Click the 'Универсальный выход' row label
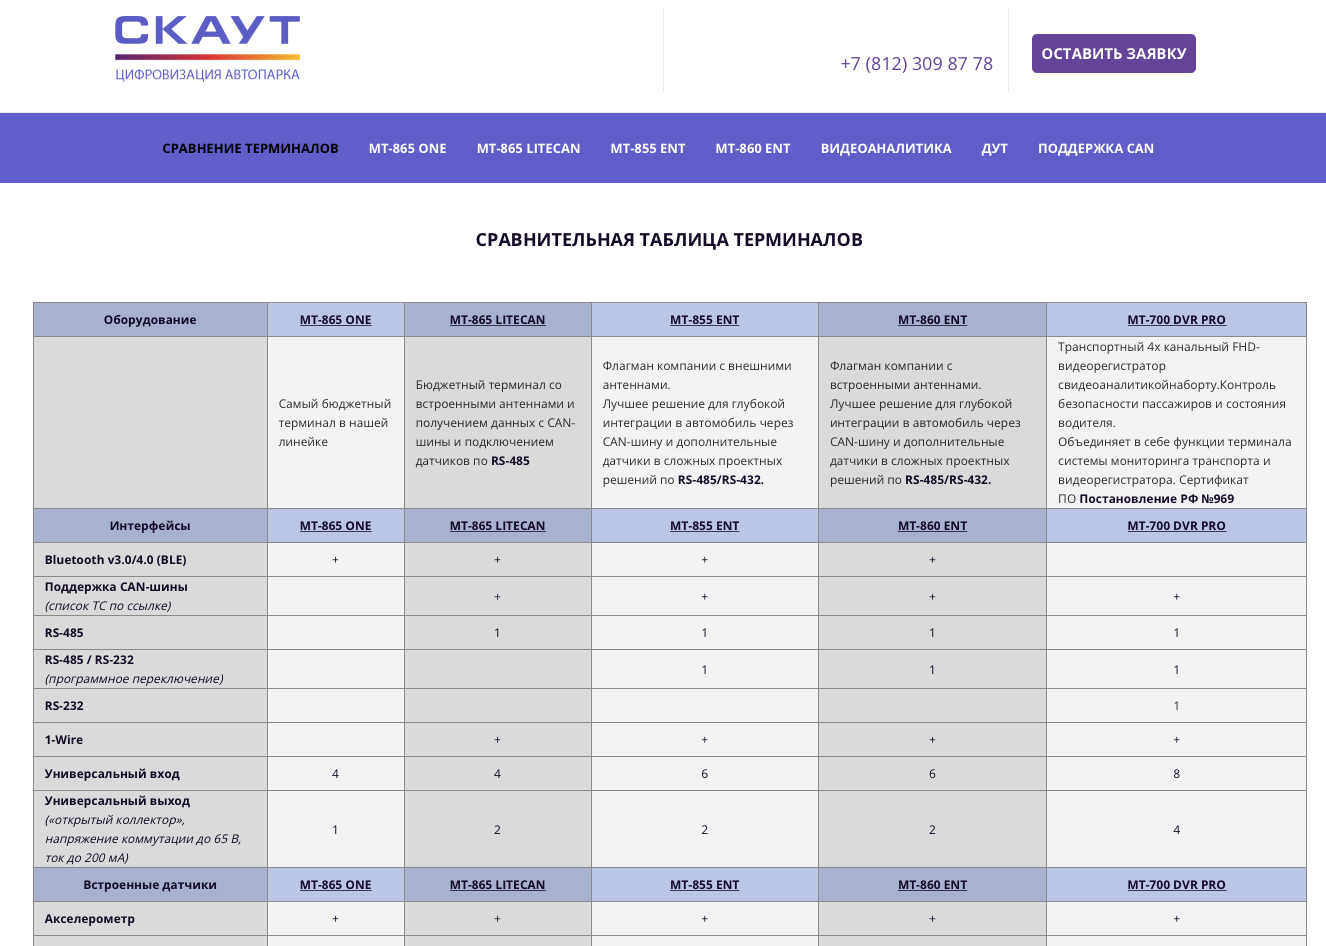1326x946 pixels. pyautogui.click(x=117, y=801)
